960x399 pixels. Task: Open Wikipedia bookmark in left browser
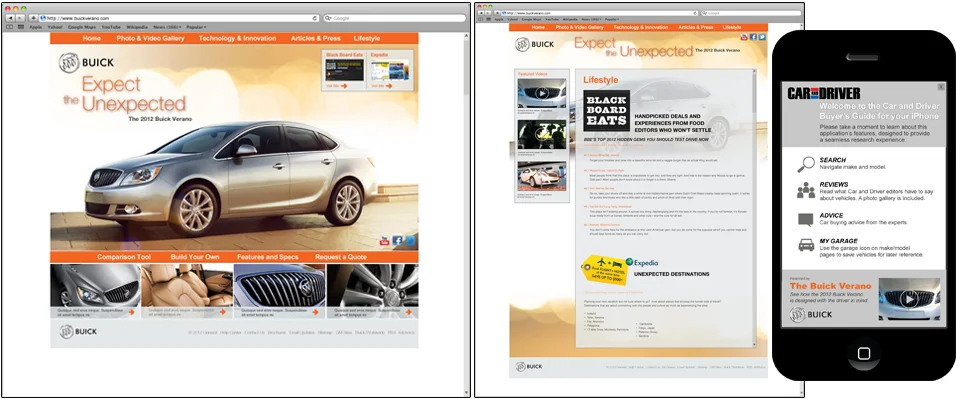click(137, 27)
